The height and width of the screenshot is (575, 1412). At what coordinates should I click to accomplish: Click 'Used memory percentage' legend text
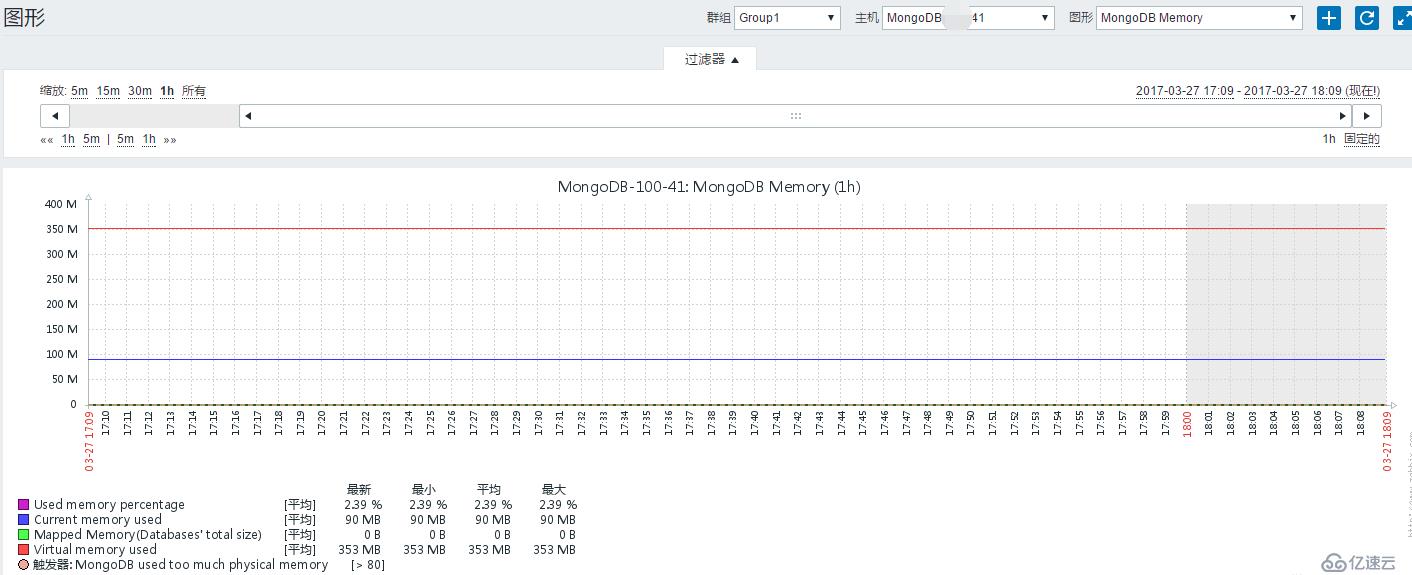coord(109,505)
